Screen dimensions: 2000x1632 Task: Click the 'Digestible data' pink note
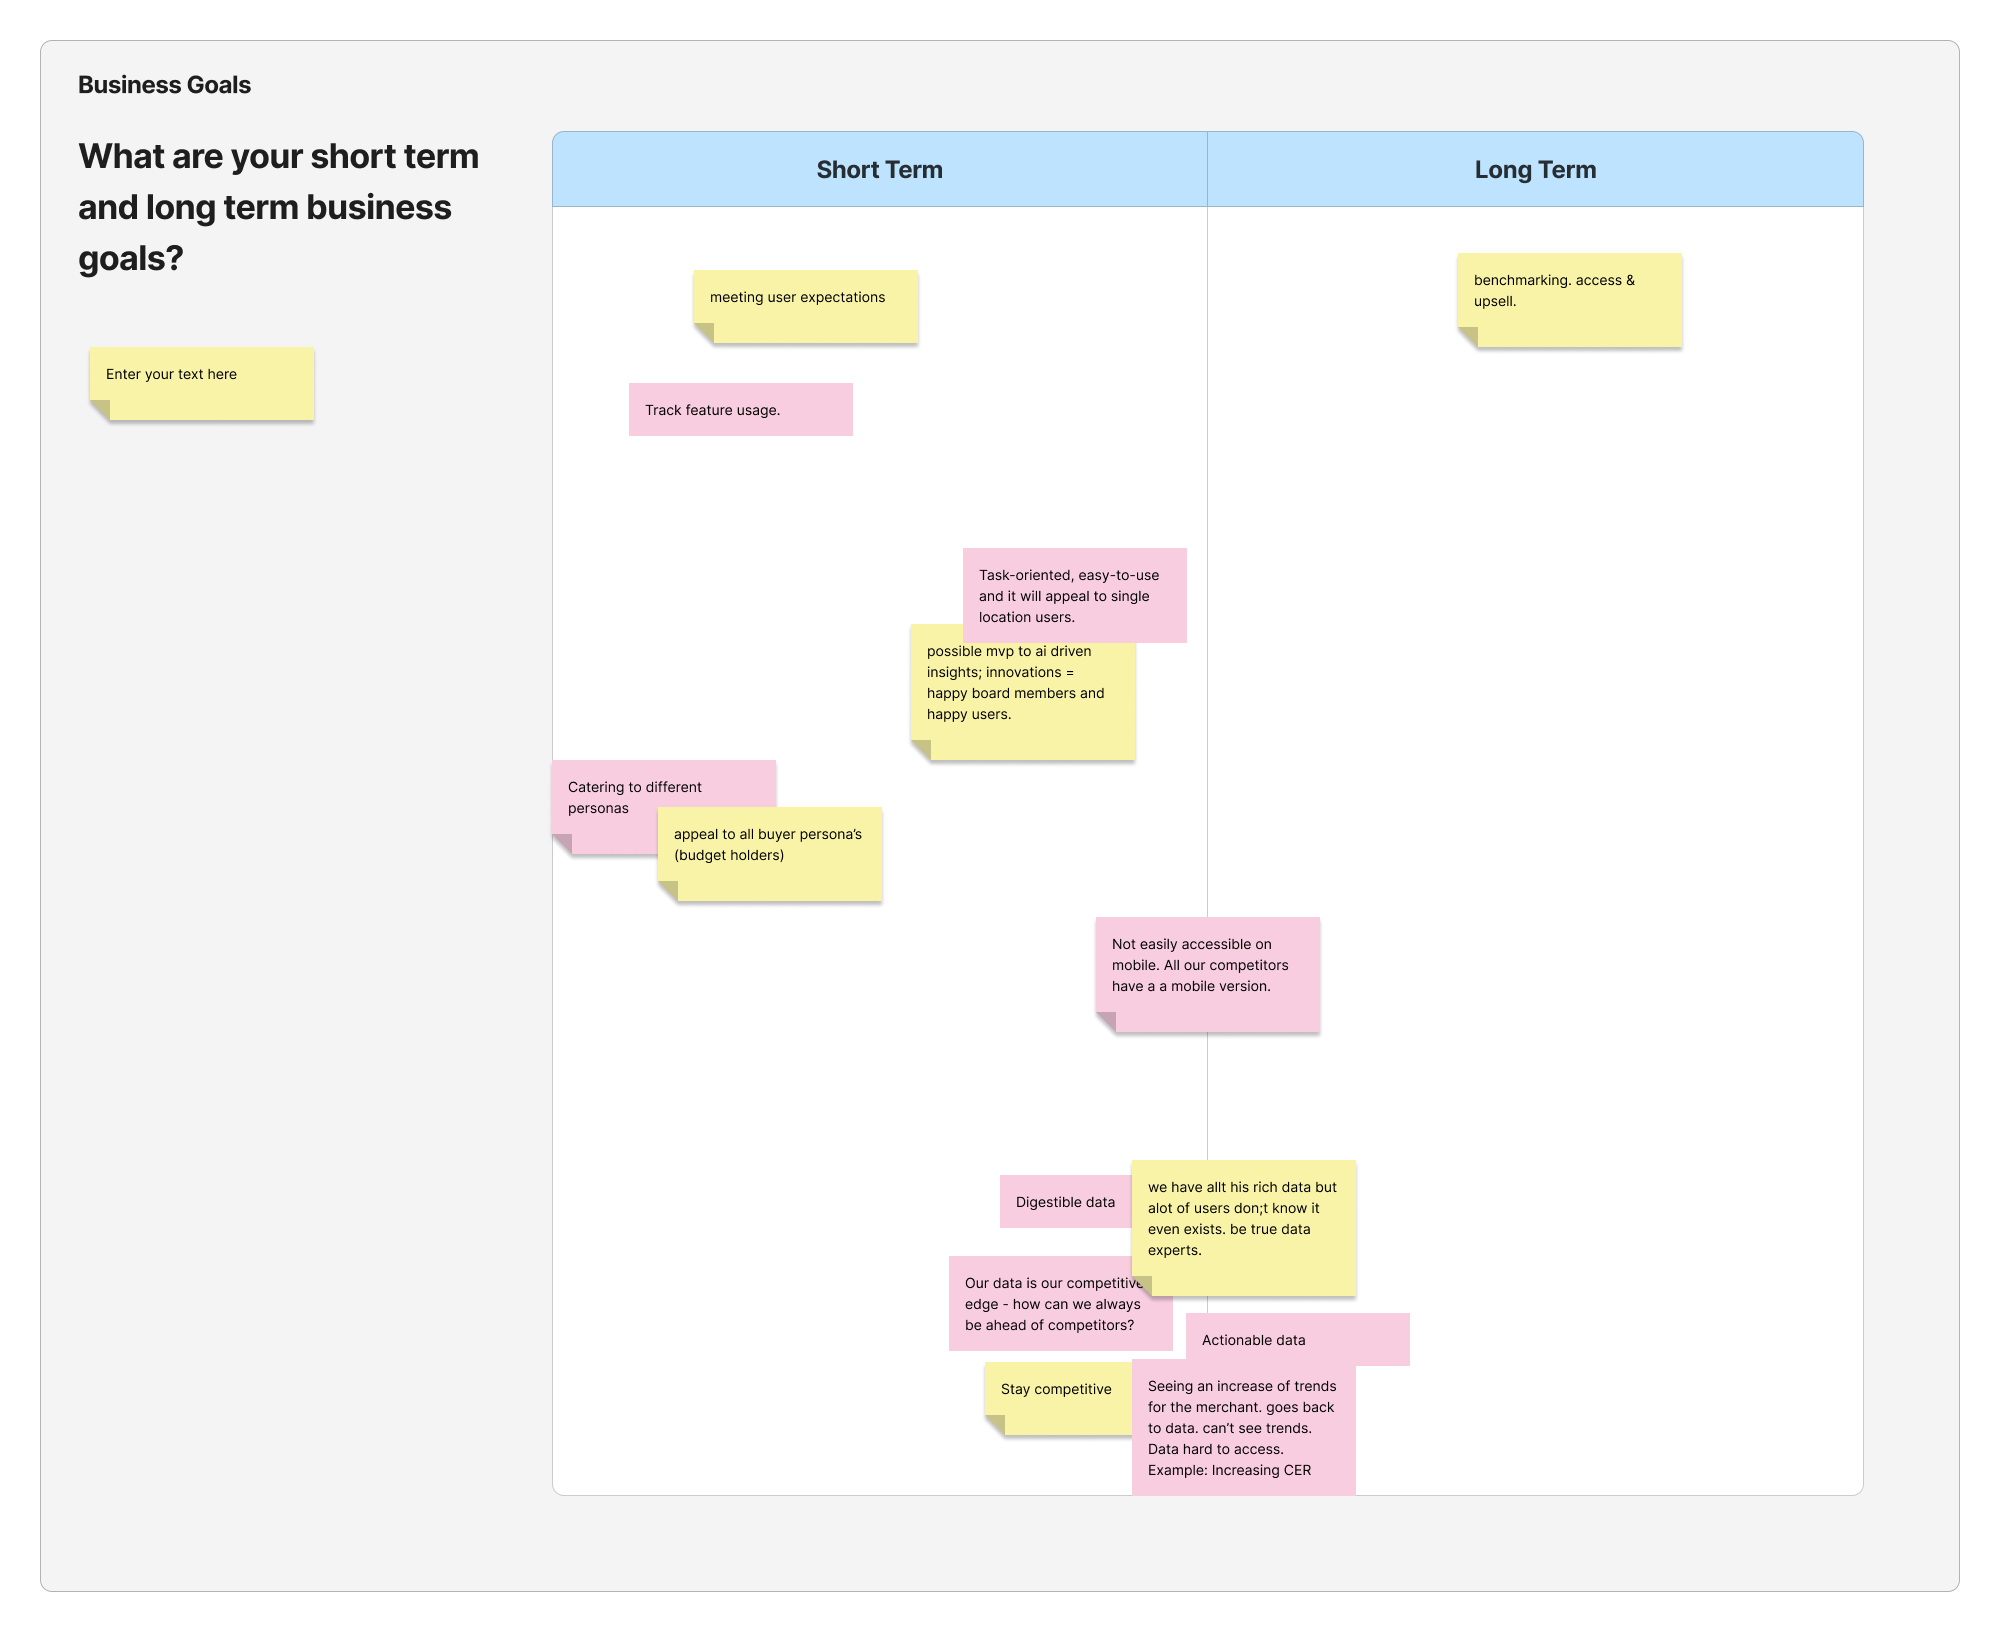point(1064,1202)
